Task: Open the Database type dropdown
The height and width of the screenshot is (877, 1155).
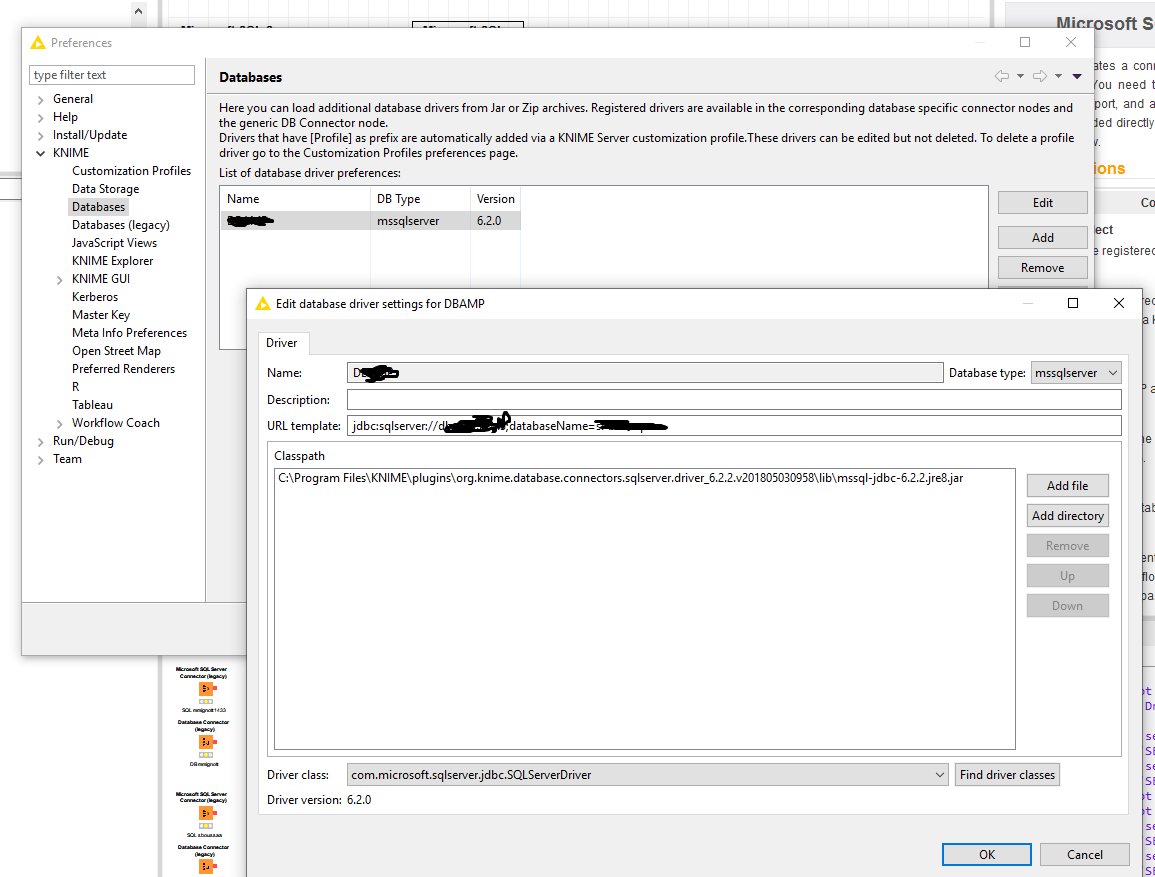Action: (x=1075, y=373)
